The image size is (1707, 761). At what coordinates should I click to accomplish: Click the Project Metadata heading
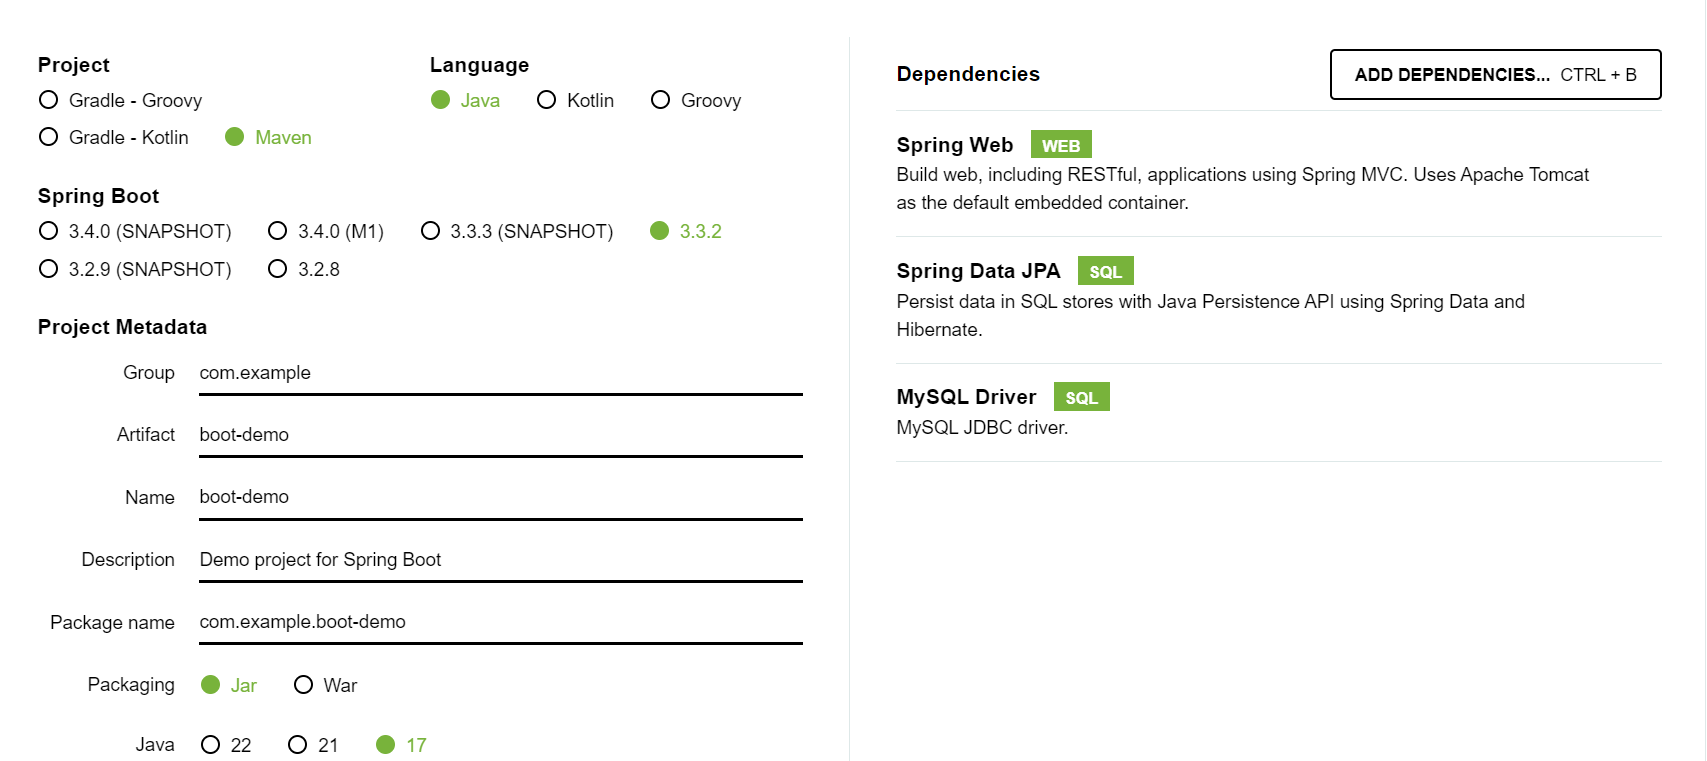pos(122,327)
